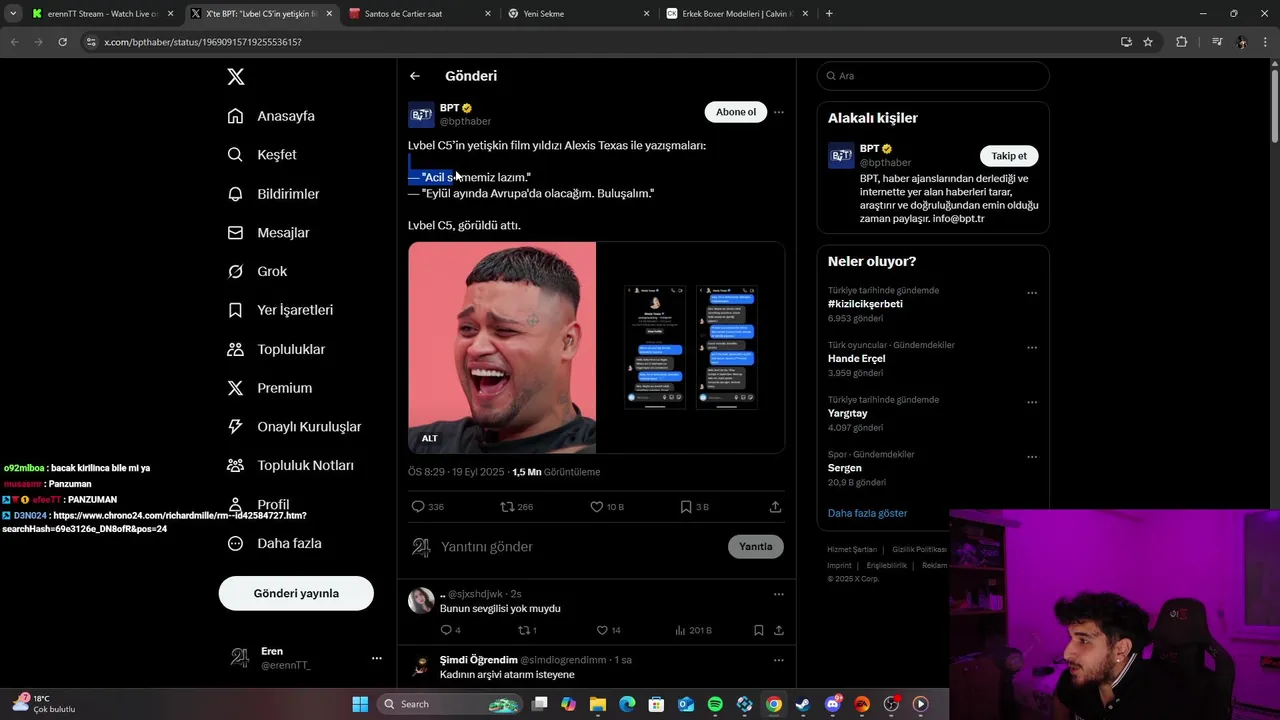The image size is (1280, 720).
Task: Open account options dots next to Eren
Action: [x=376, y=658]
